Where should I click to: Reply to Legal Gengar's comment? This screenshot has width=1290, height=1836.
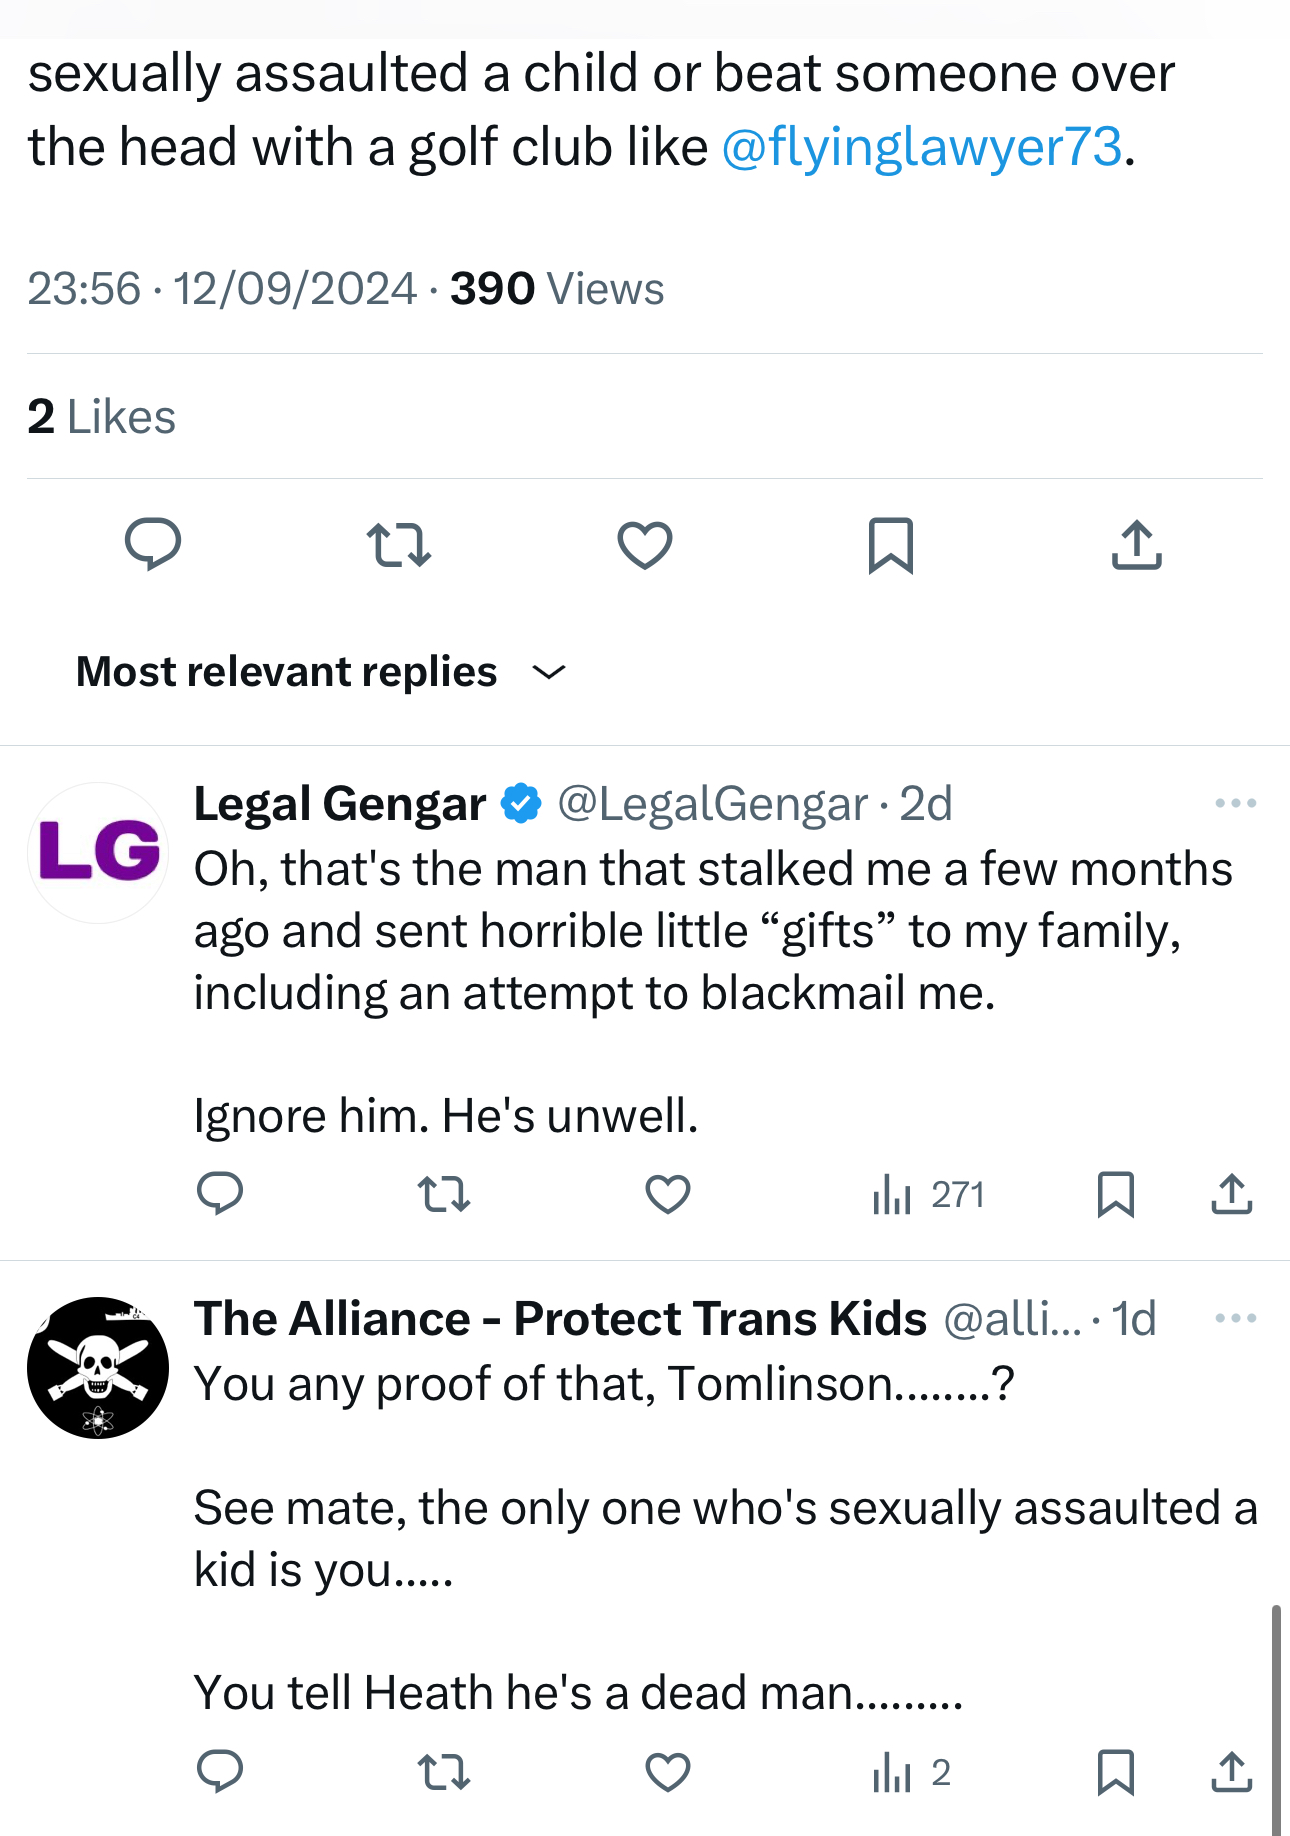pos(220,1194)
